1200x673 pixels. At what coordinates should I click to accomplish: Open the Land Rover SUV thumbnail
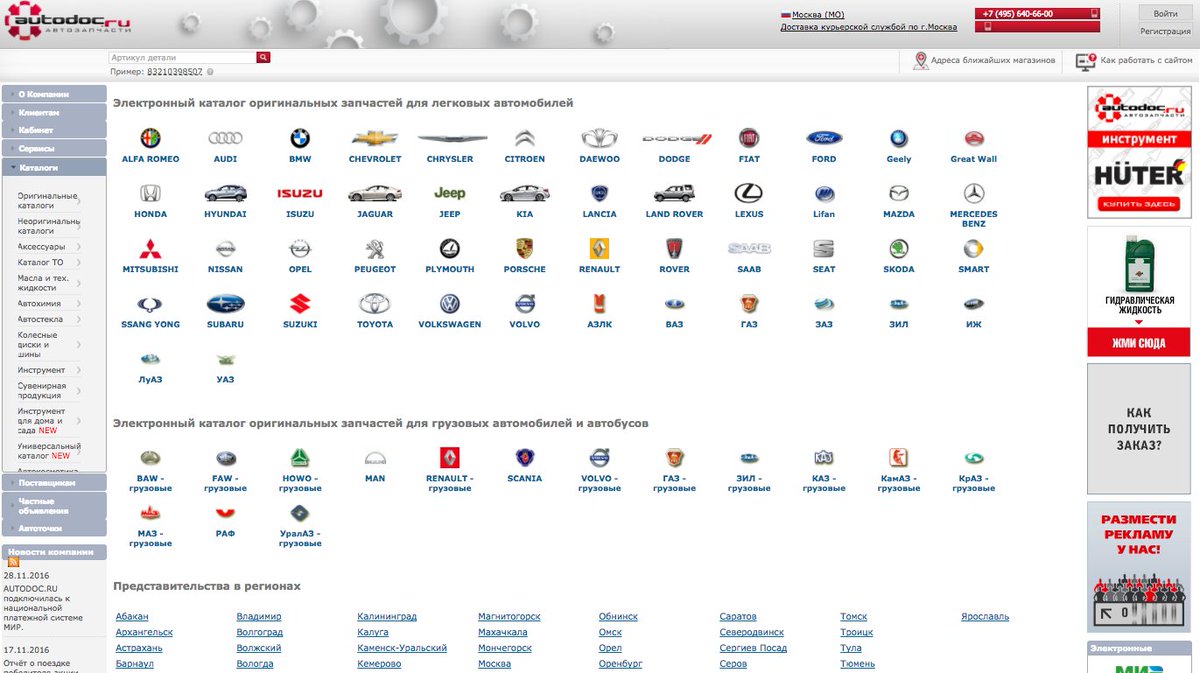pos(674,193)
